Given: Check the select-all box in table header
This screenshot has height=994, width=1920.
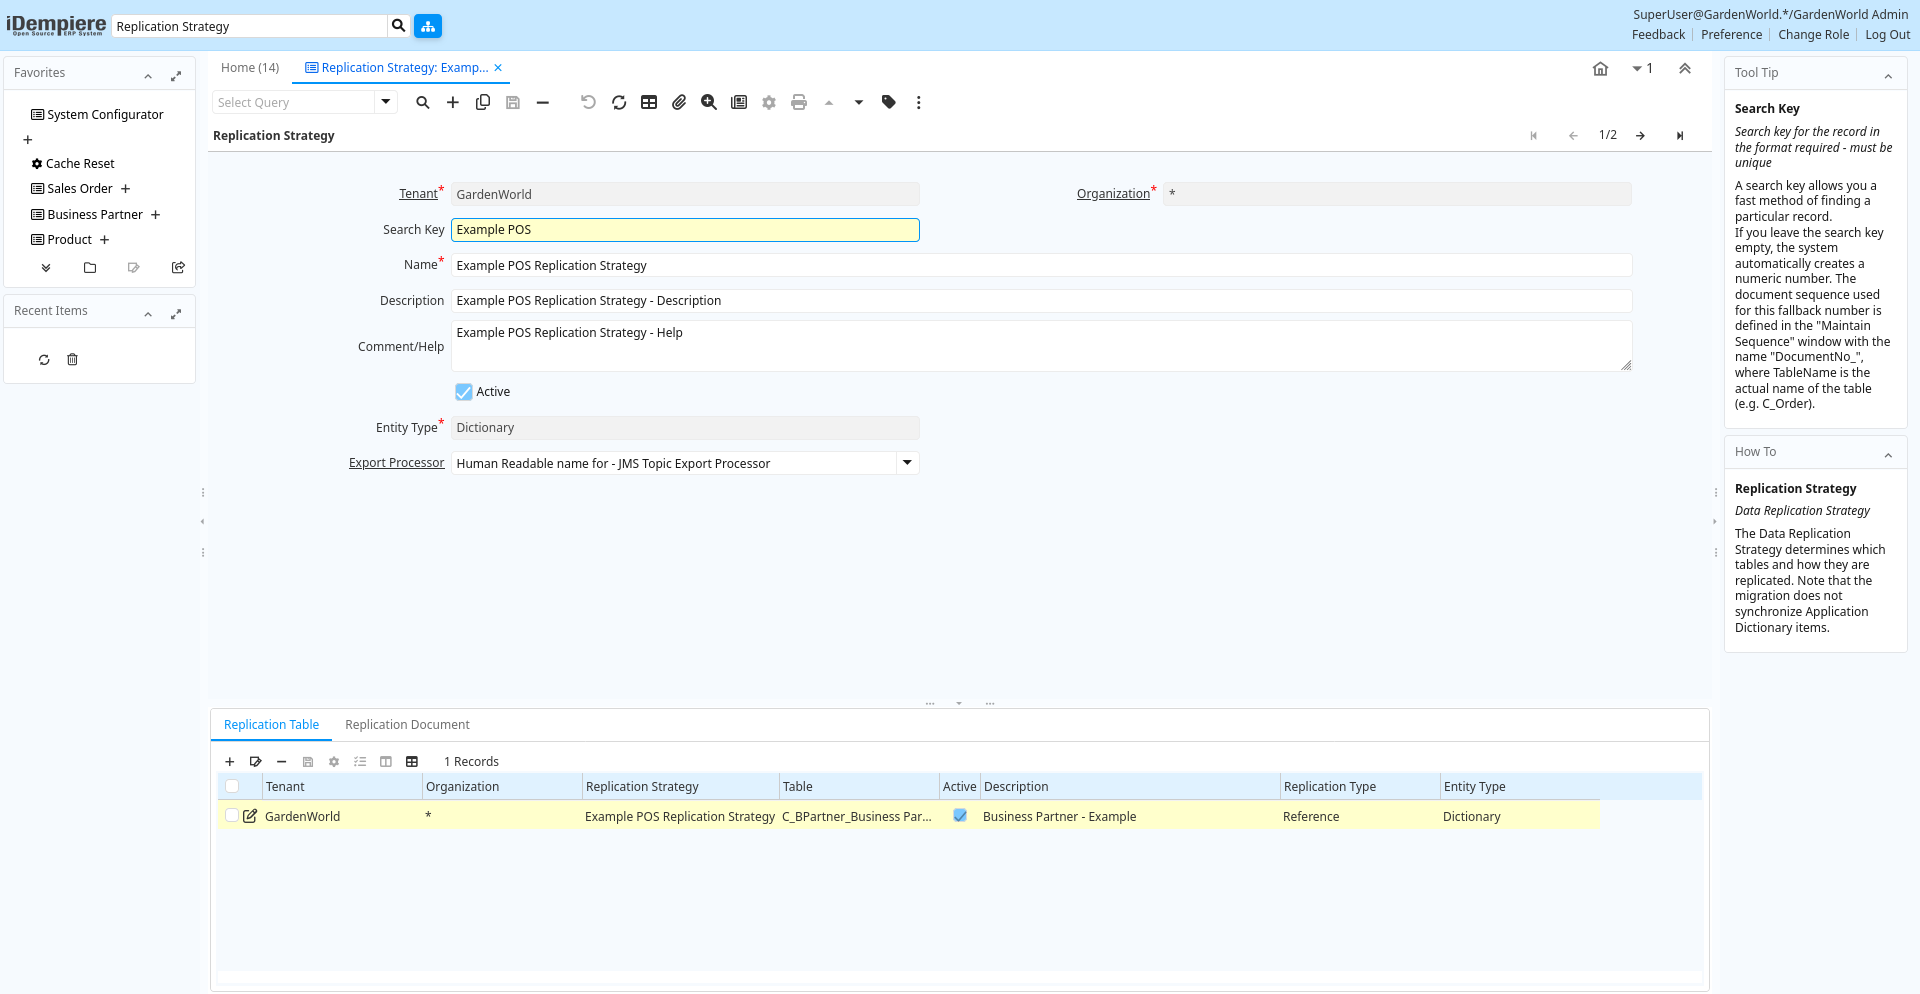Looking at the screenshot, I should [232, 787].
